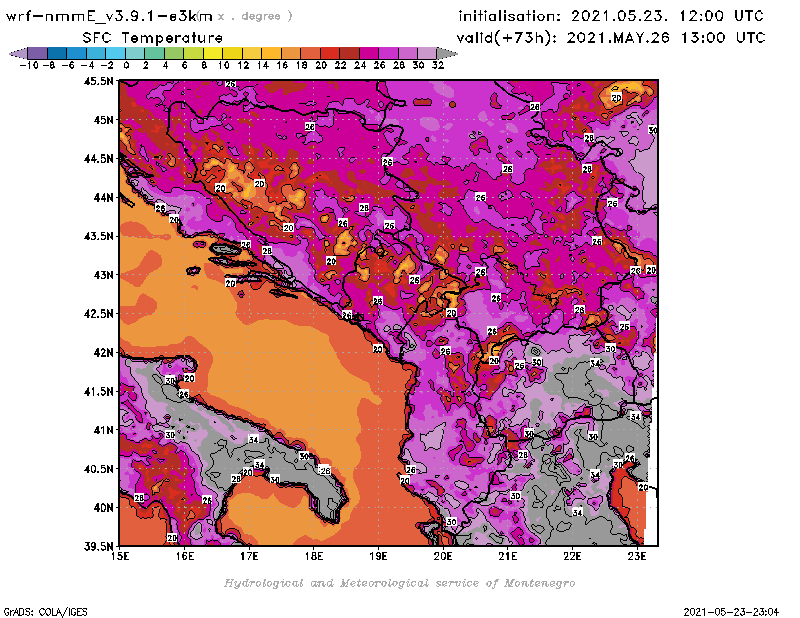
Task: Click the '41.5N' latitude label
Action: (98, 391)
